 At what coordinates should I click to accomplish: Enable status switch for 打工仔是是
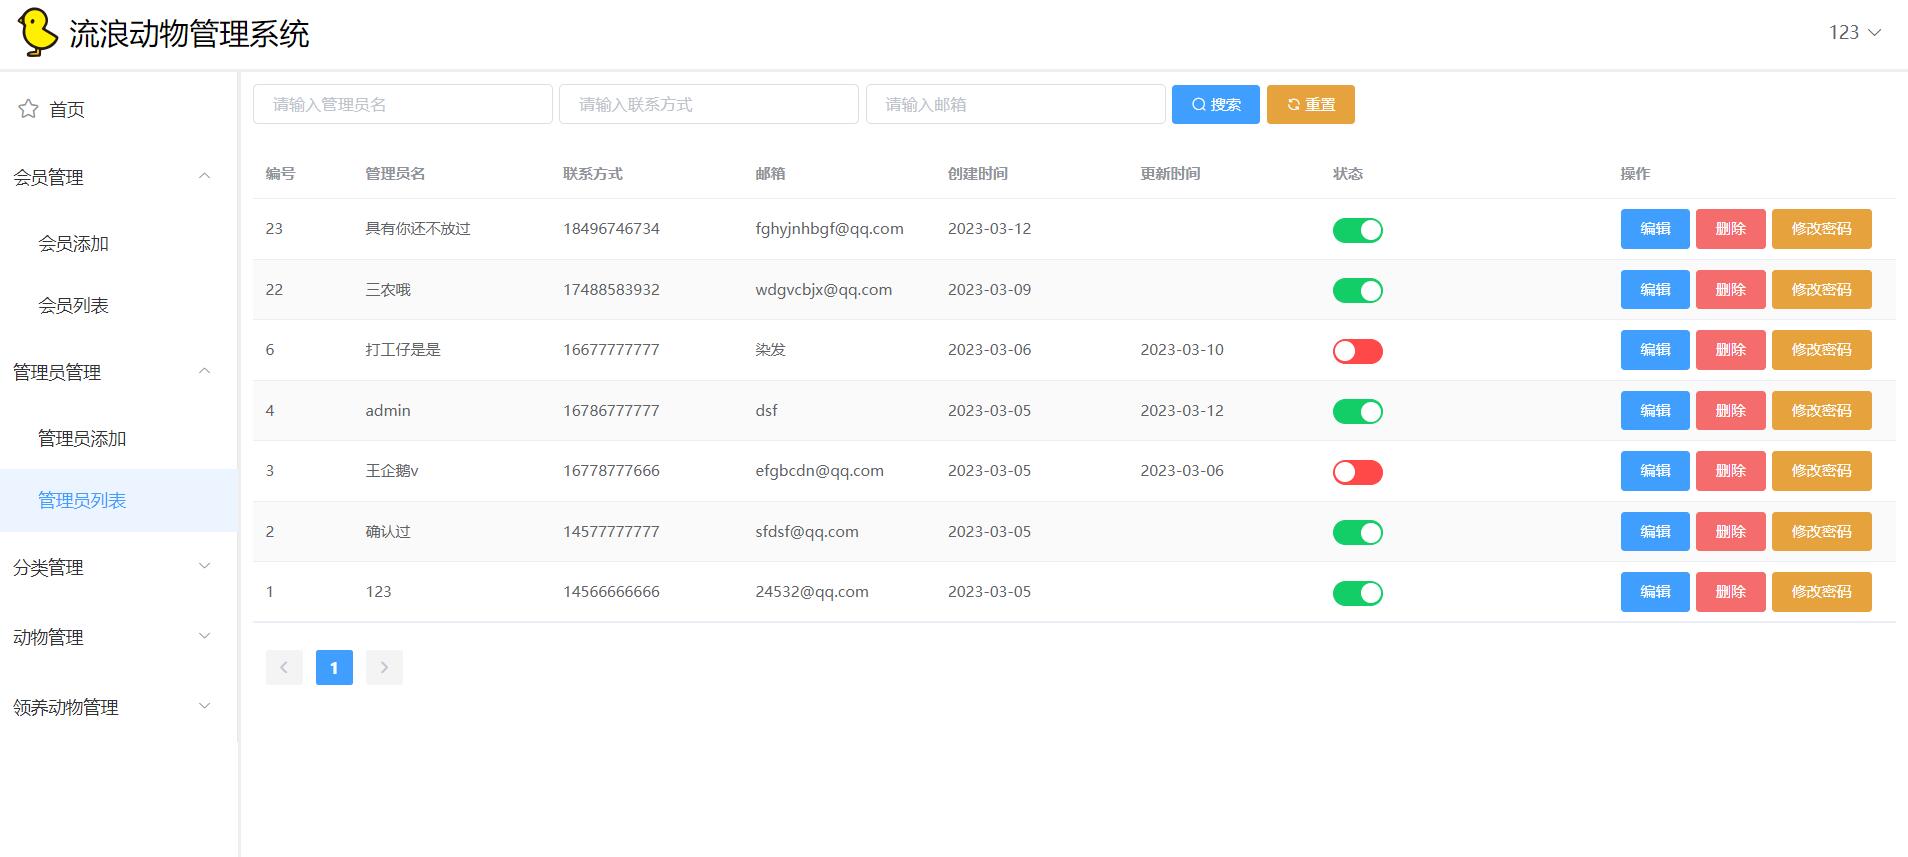click(x=1357, y=351)
